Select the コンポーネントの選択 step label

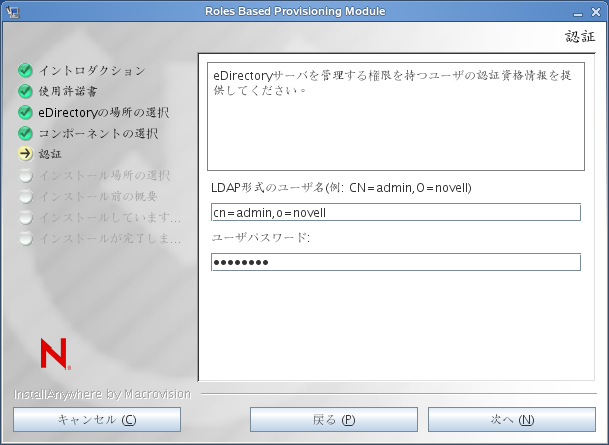[x=98, y=134]
